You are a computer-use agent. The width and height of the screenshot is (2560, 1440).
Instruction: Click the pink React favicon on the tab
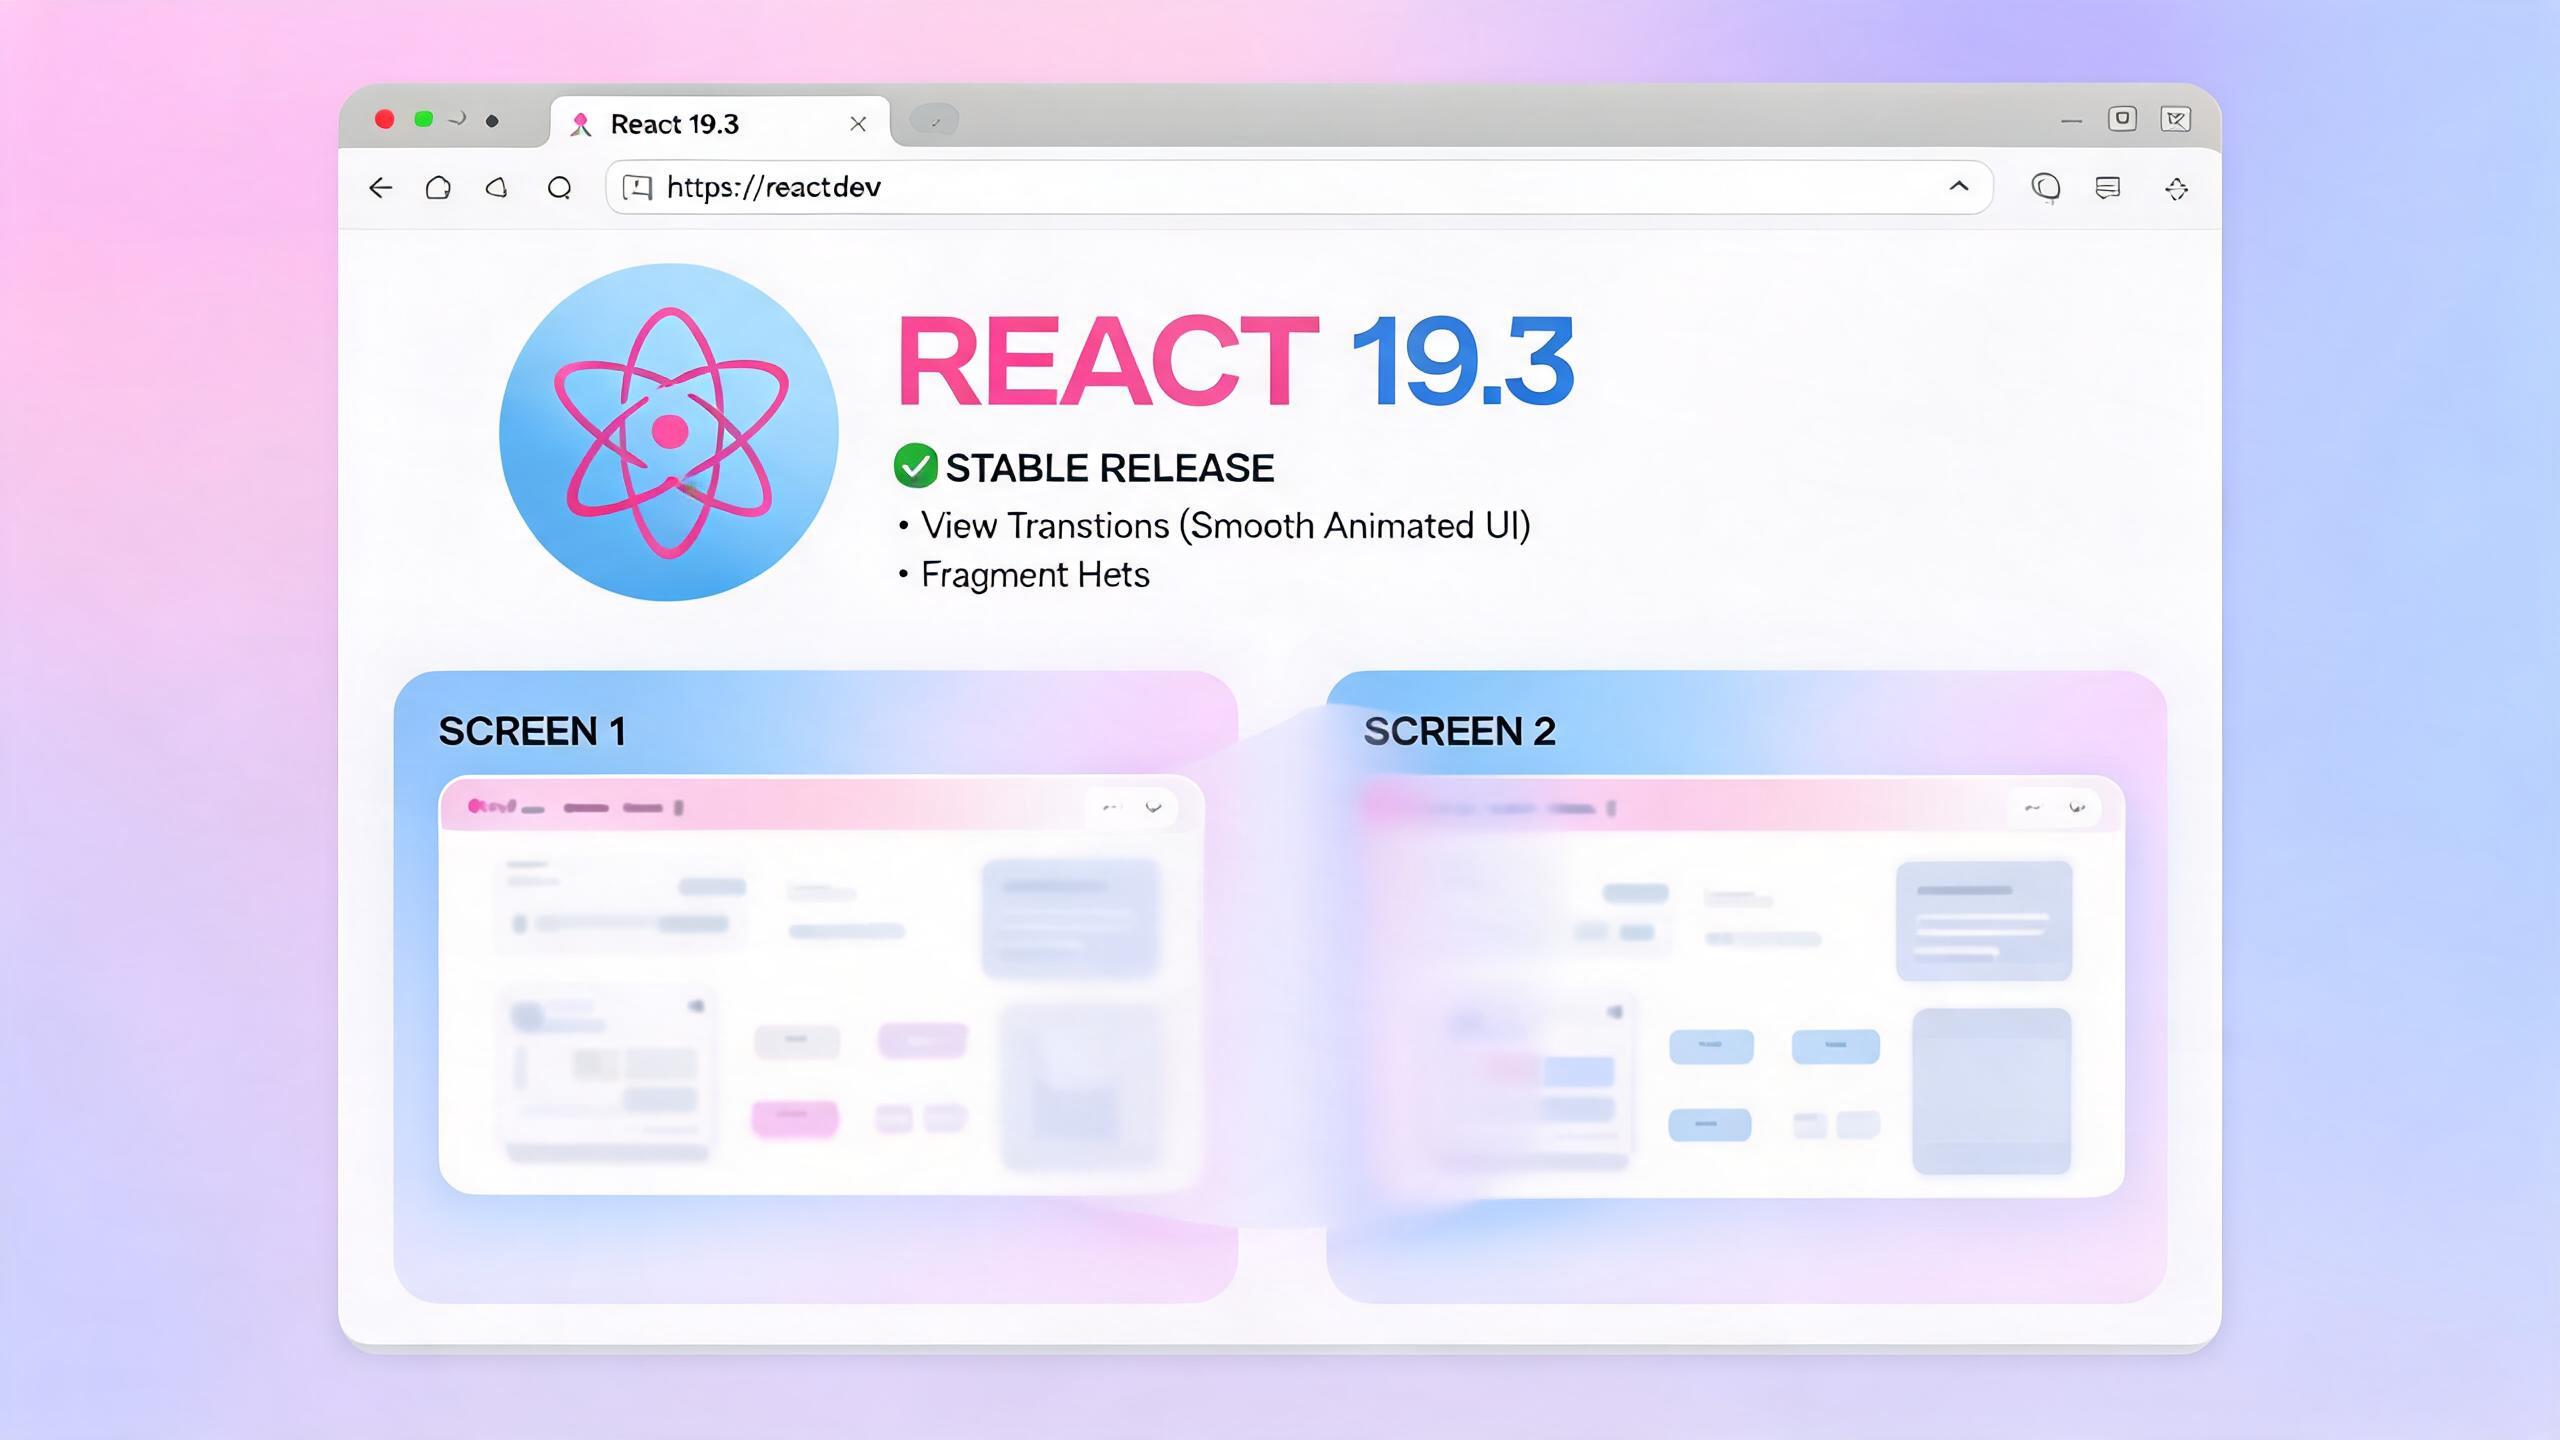click(580, 124)
